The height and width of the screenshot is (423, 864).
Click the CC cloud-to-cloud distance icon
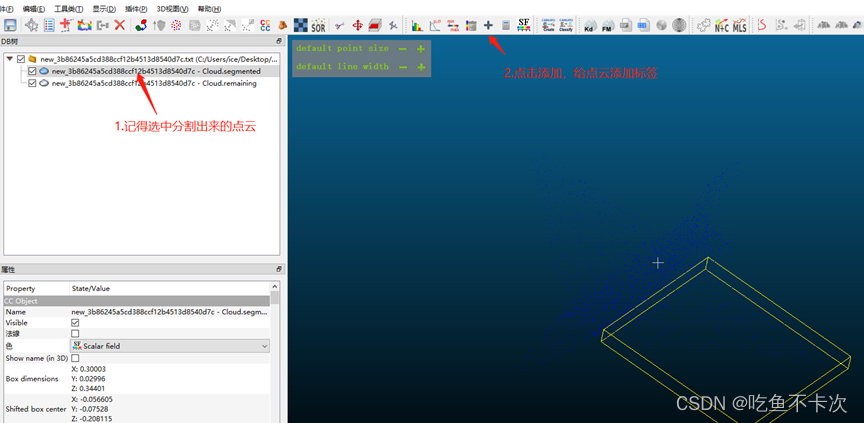265,25
